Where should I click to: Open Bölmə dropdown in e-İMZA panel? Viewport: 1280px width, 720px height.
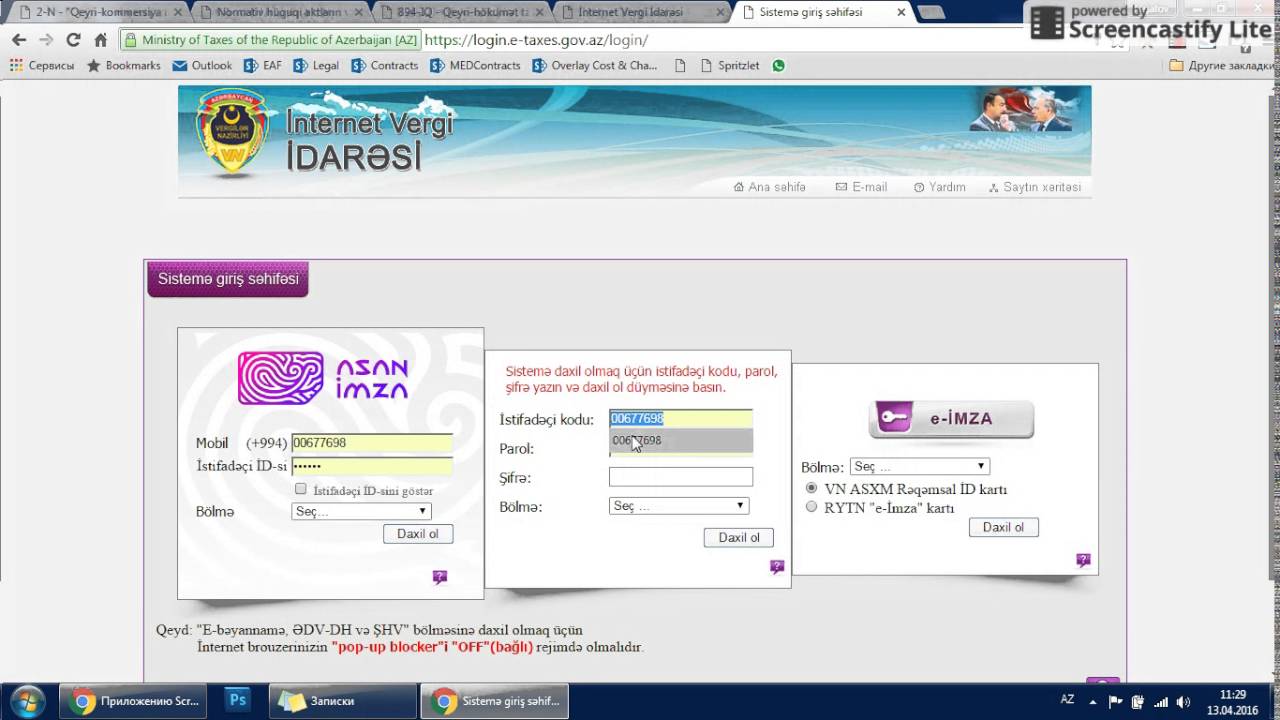[919, 466]
